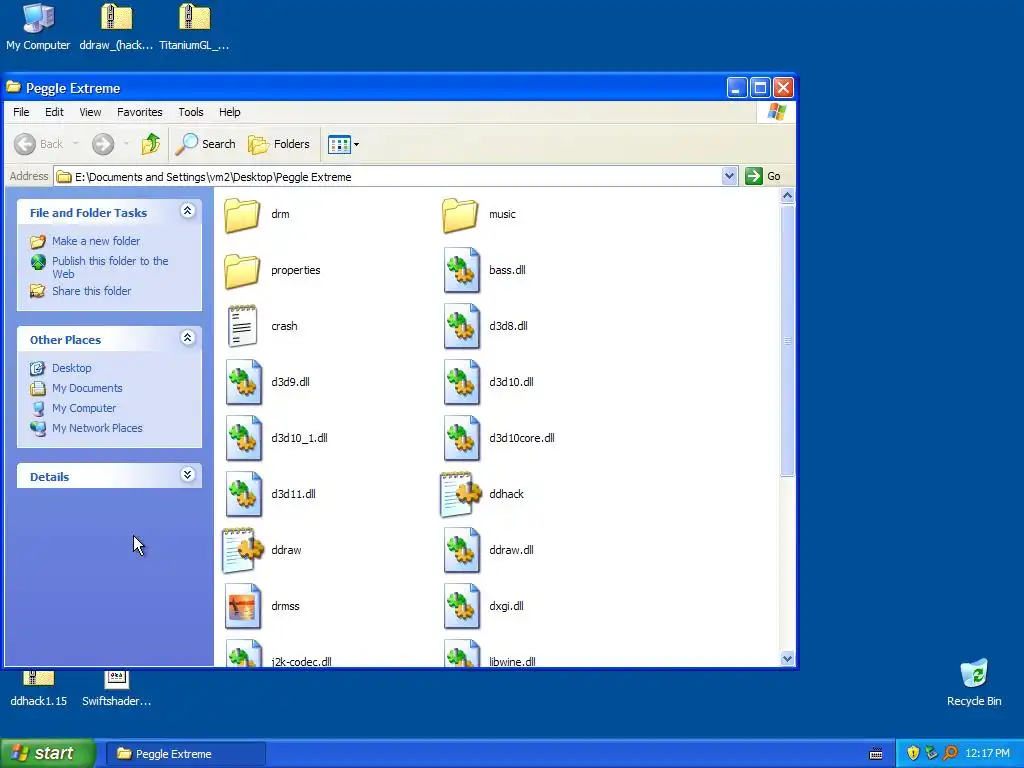Go to Desktop in Other Places
The height and width of the screenshot is (768, 1024).
click(61, 368)
